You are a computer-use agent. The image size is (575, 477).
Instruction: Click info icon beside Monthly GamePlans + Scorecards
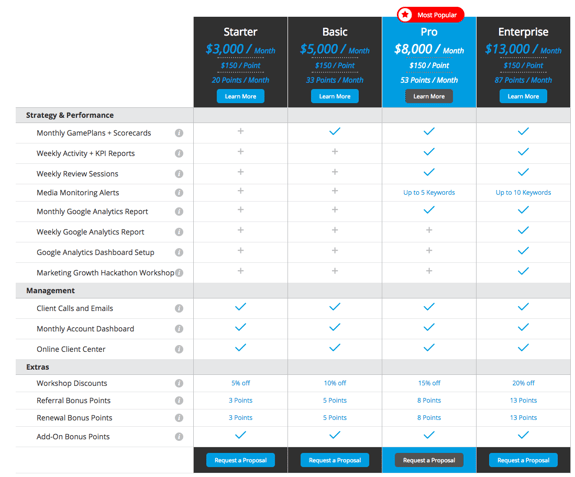(x=179, y=133)
